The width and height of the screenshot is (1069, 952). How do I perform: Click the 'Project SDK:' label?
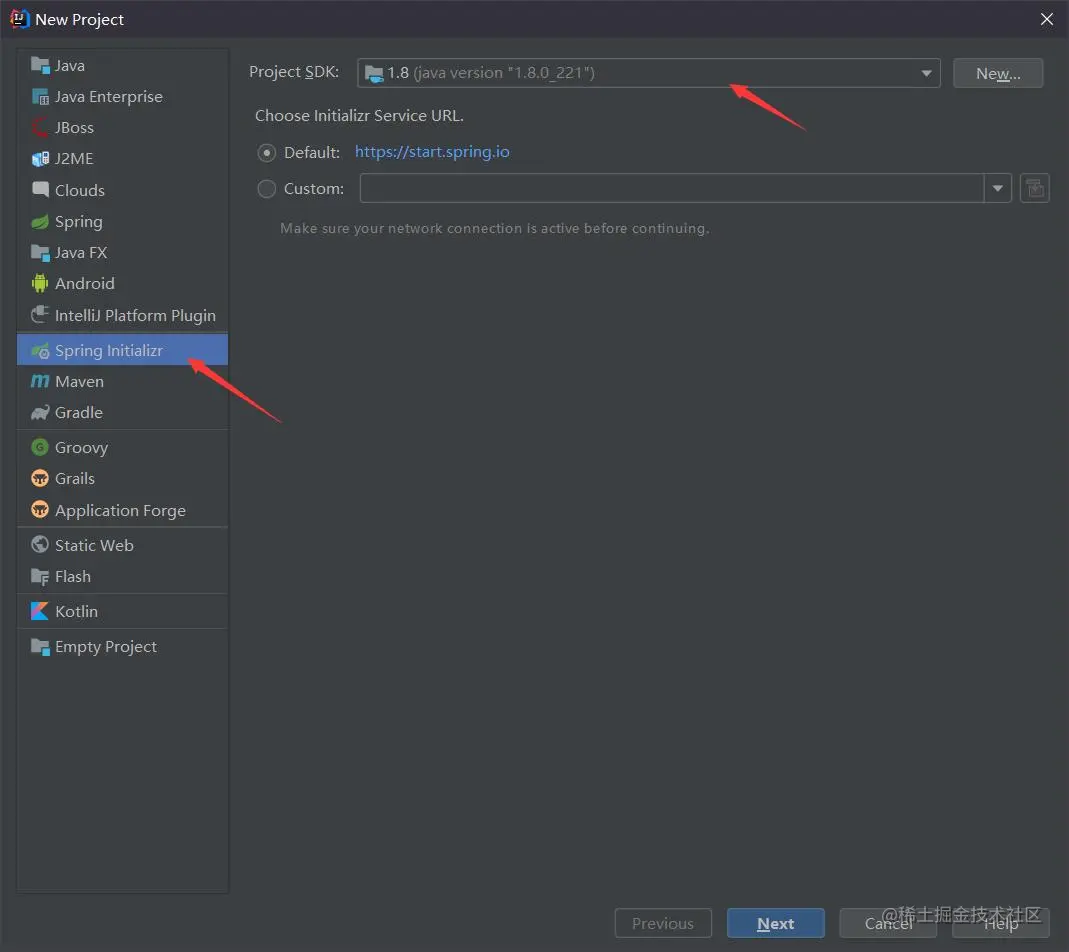pyautogui.click(x=294, y=72)
